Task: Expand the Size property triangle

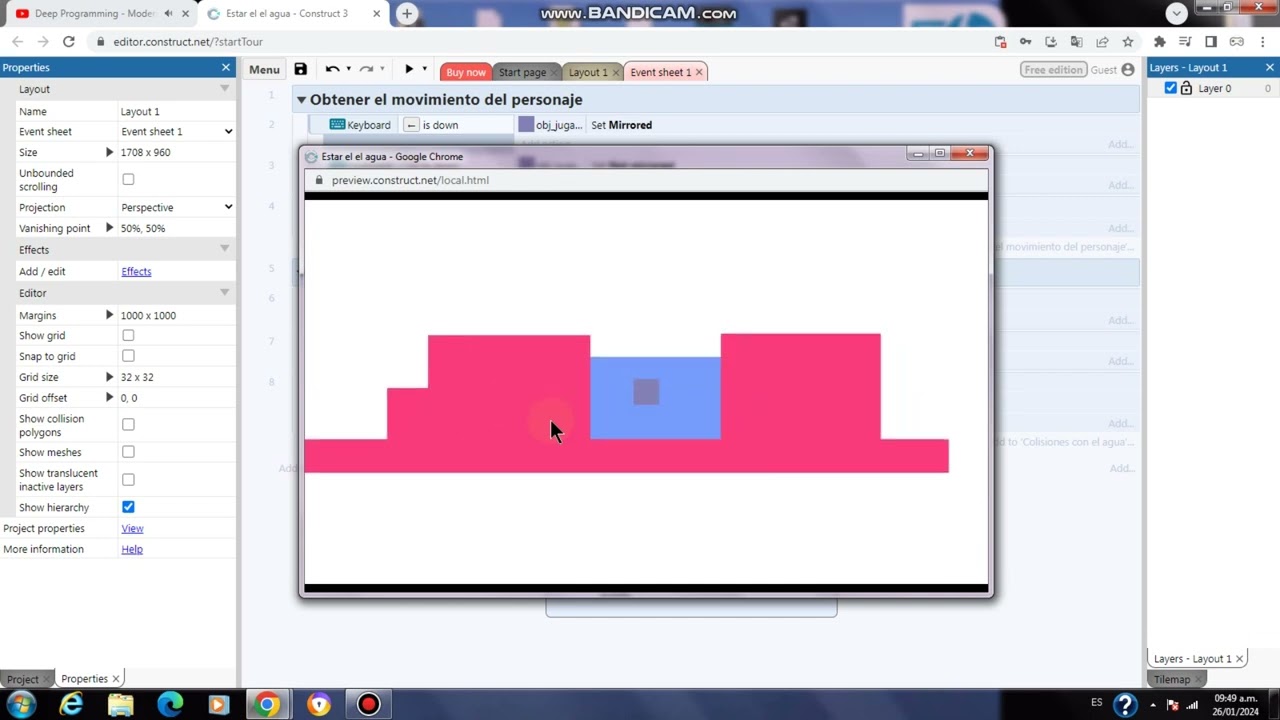Action: [x=110, y=152]
